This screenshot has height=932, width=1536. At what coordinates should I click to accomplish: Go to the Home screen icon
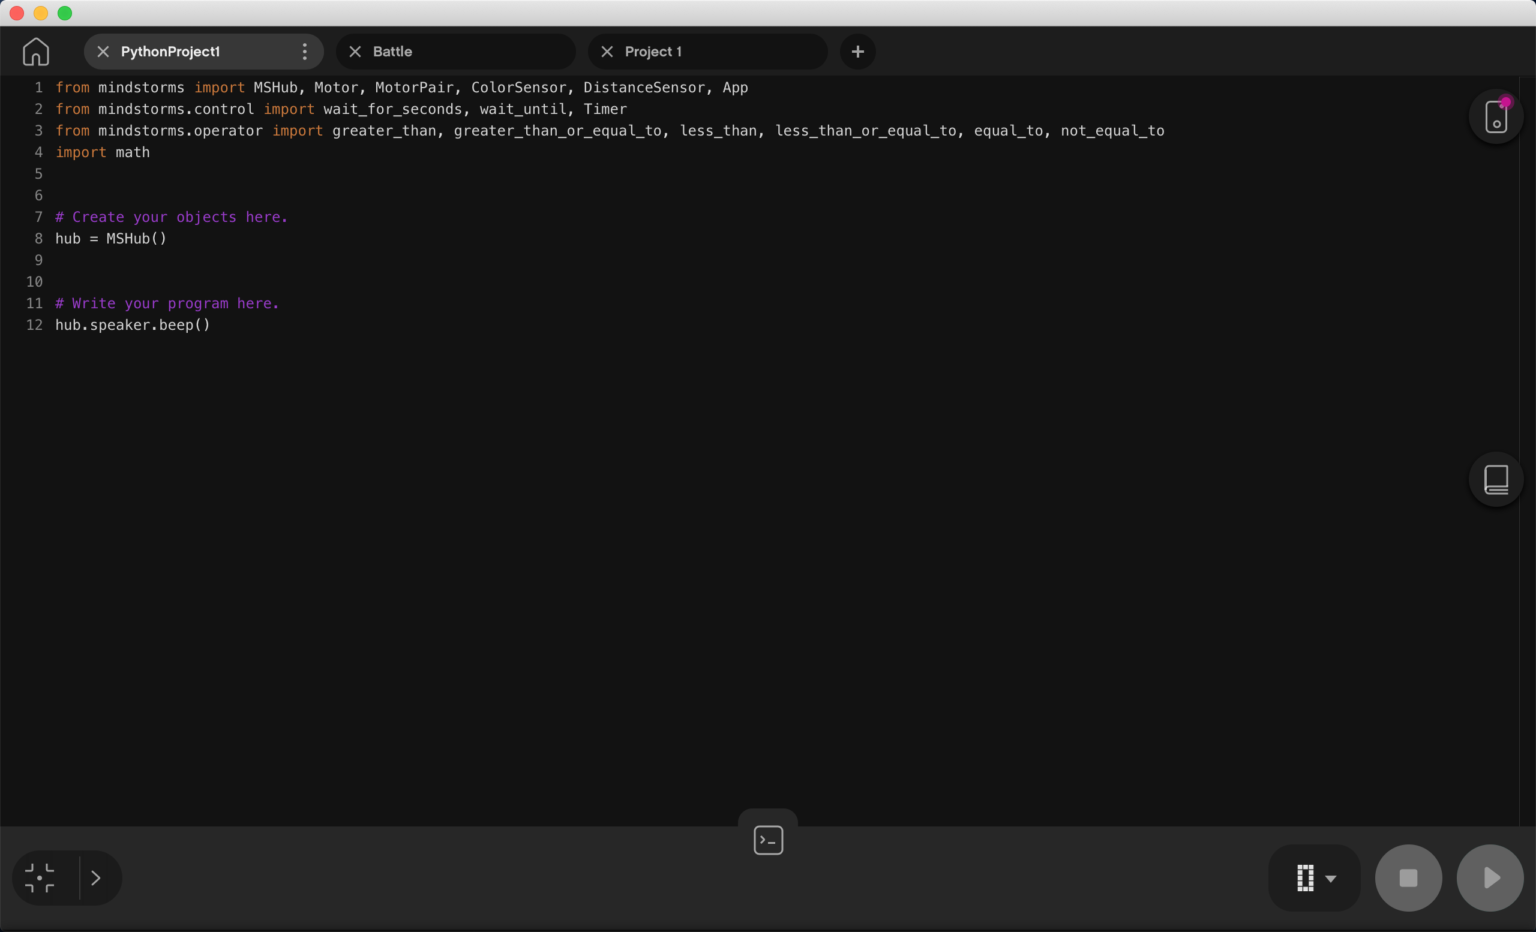[x=36, y=51]
